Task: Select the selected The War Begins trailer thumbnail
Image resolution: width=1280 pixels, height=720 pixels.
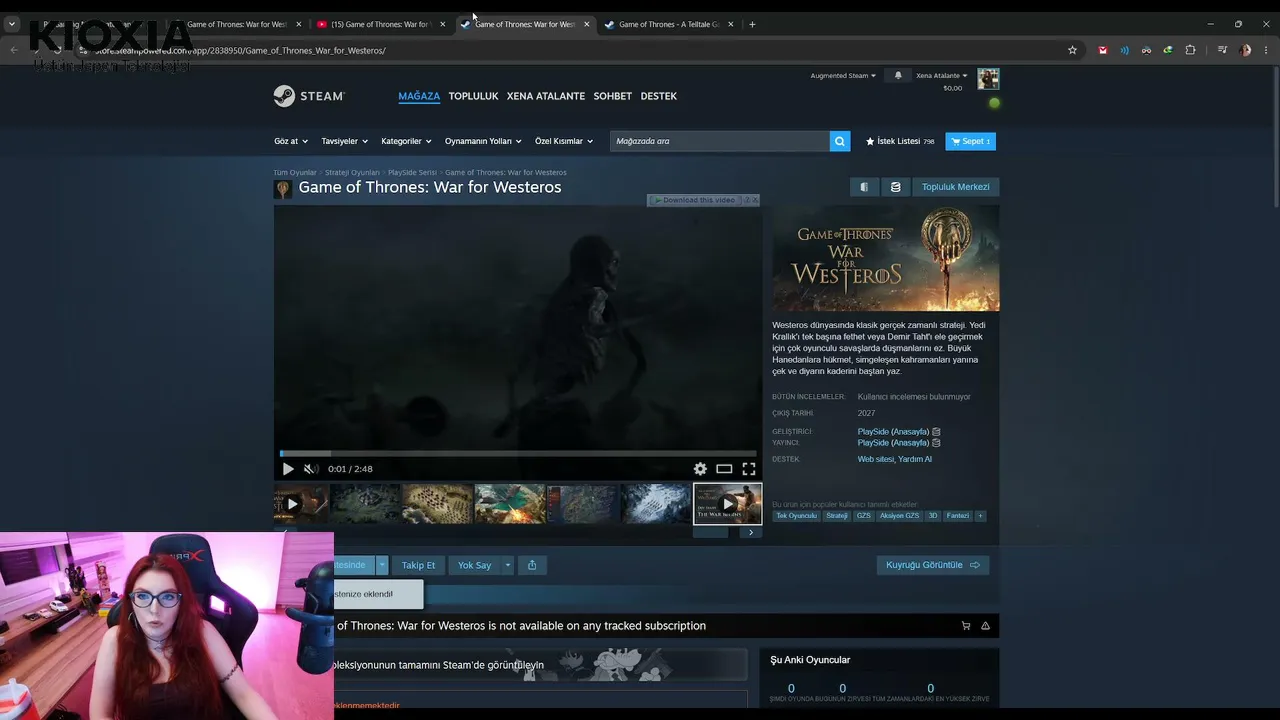Action: pyautogui.click(x=727, y=504)
